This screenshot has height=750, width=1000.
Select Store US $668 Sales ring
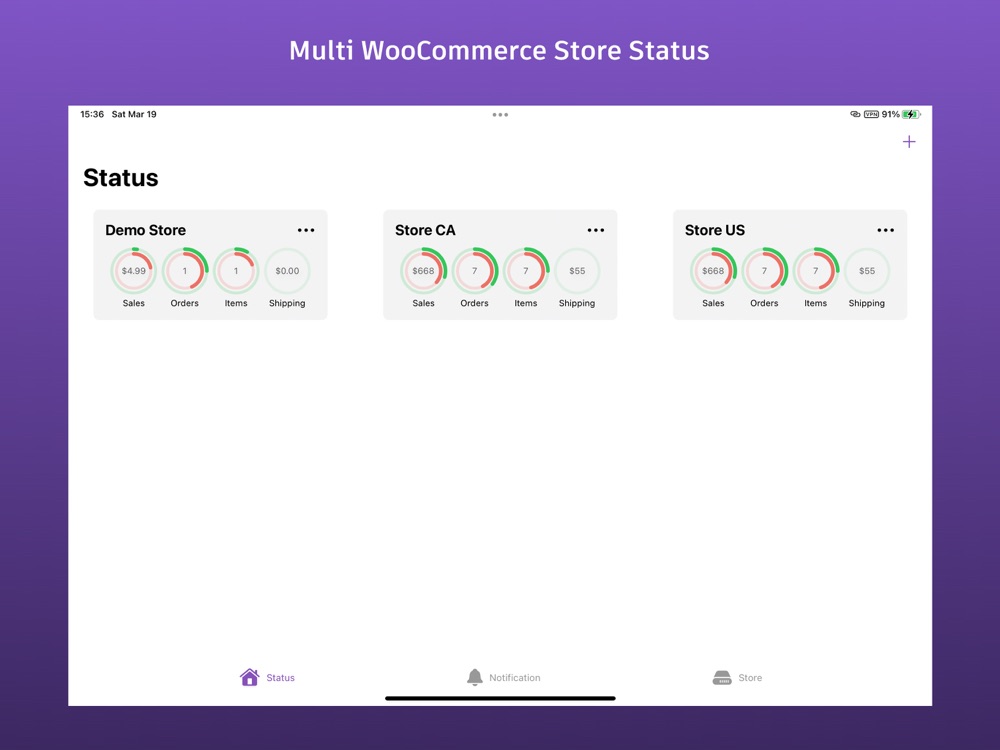713,270
